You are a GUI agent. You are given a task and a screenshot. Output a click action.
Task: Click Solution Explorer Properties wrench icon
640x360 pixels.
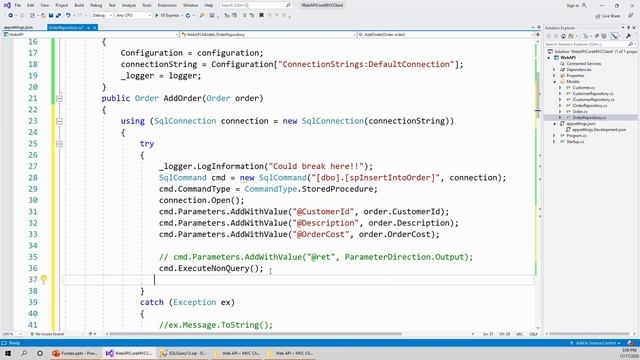click(628, 36)
